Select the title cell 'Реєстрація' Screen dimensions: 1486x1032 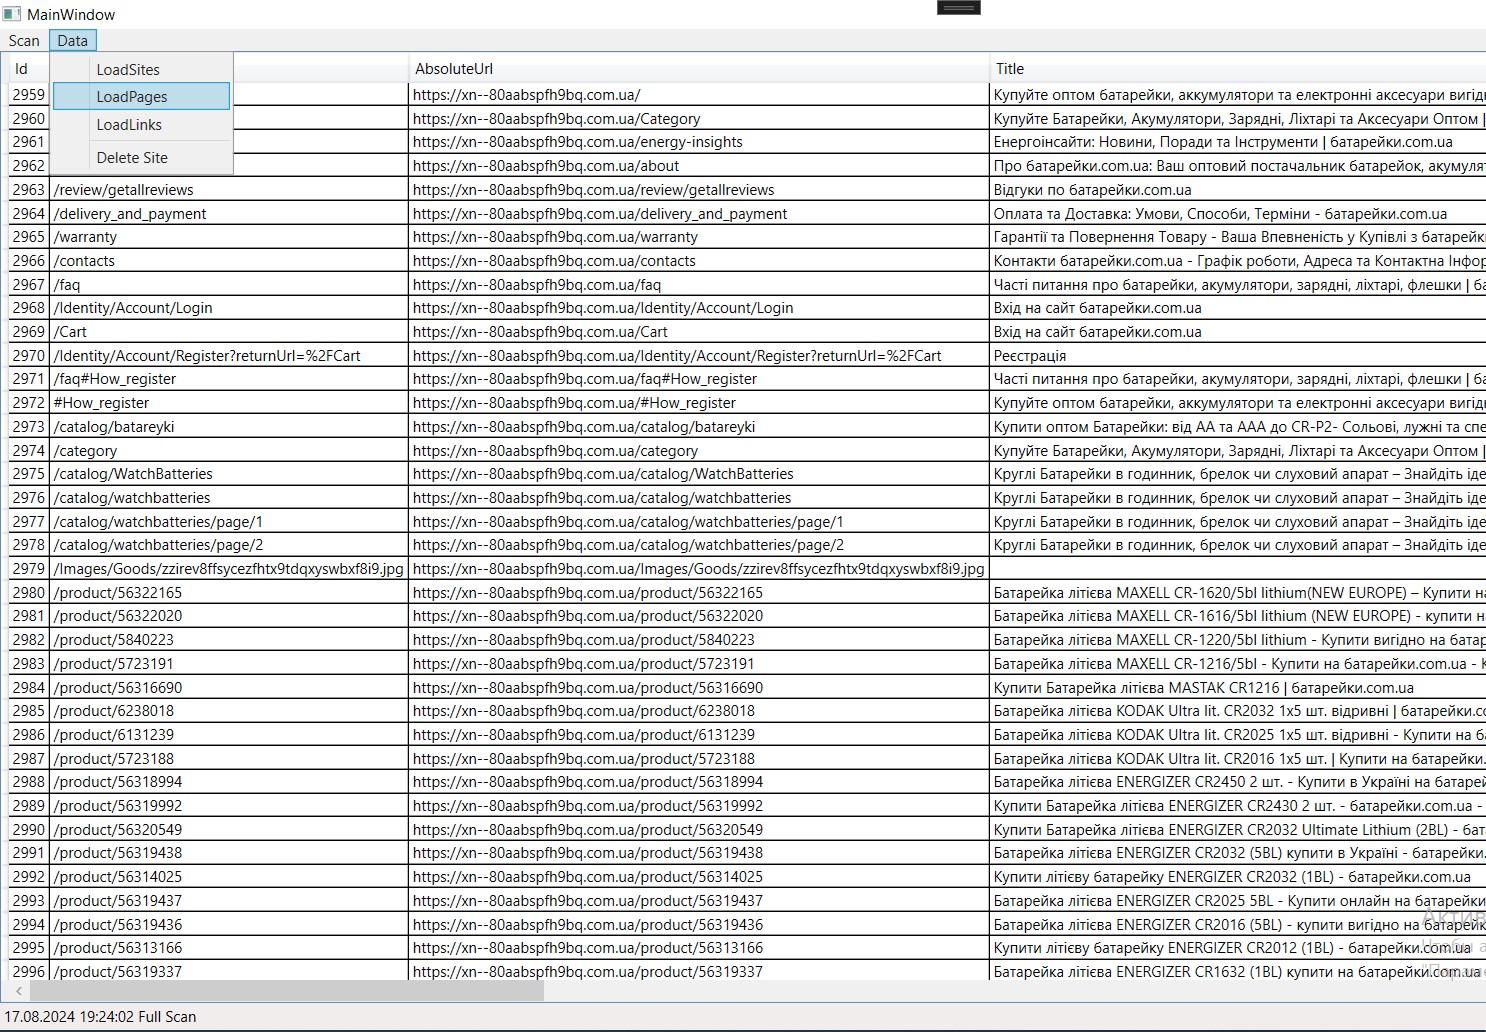[x=1238, y=356]
